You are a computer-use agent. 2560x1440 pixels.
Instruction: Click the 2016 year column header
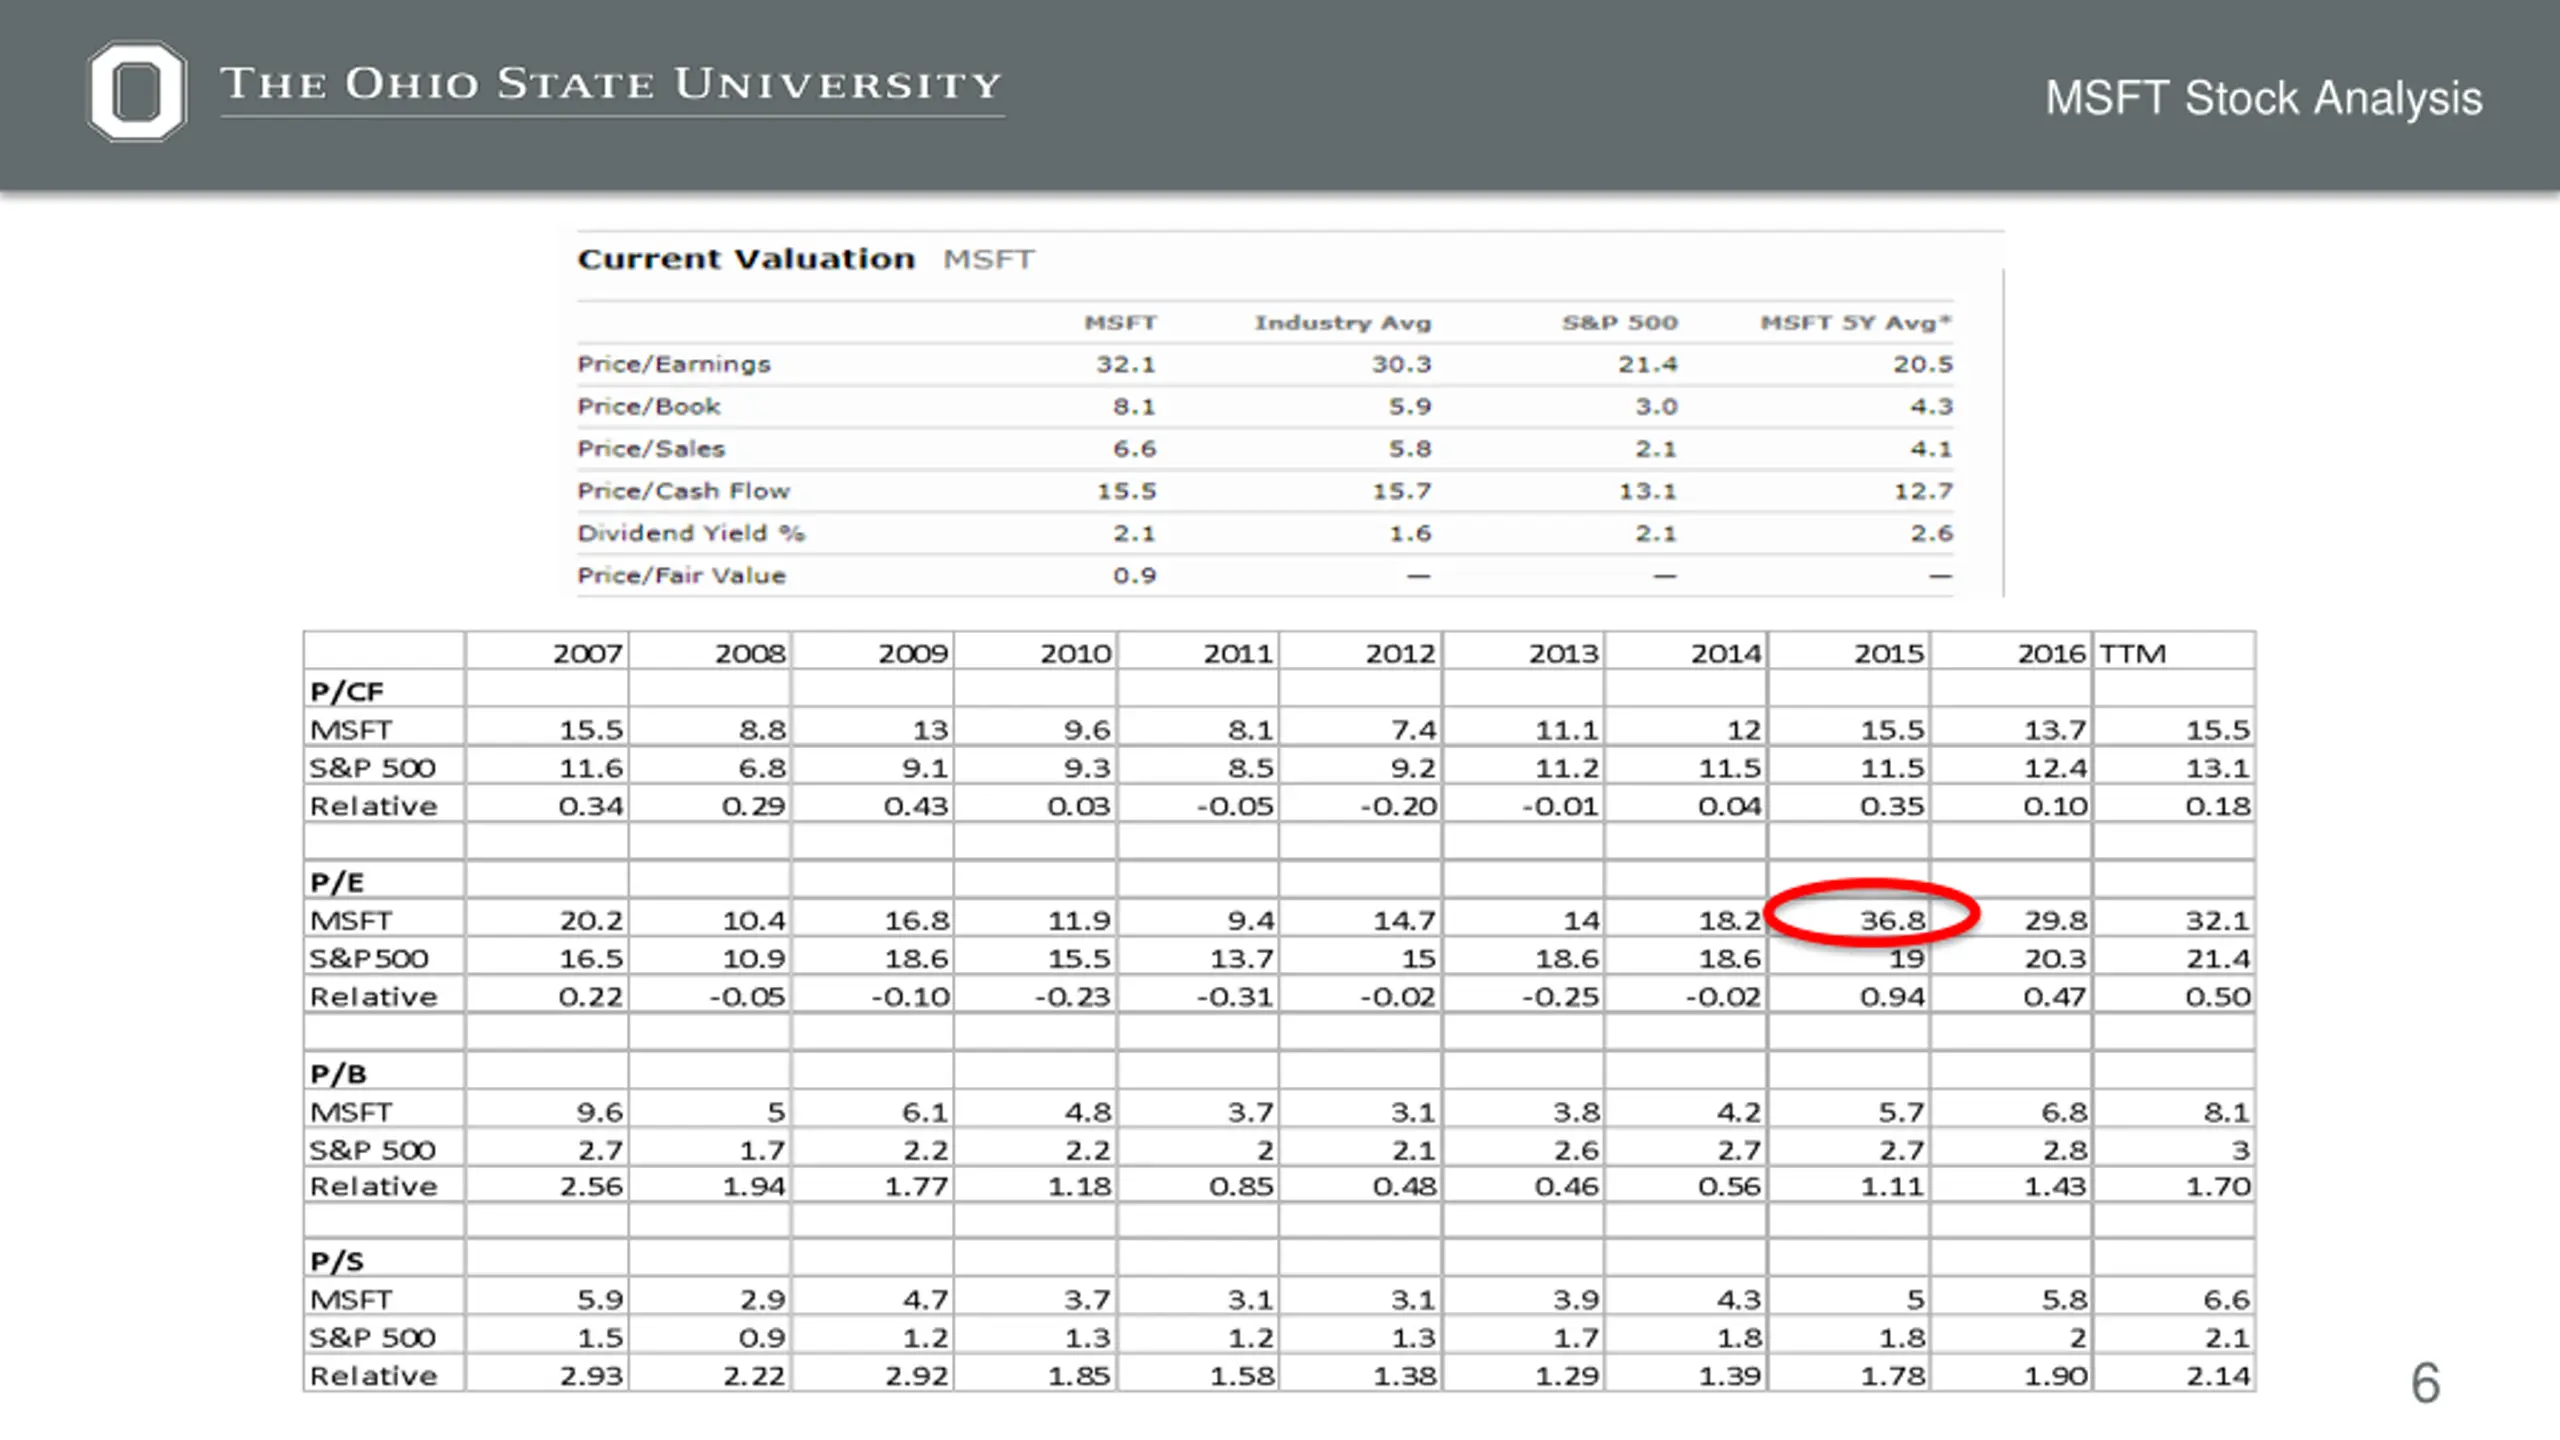coord(2052,654)
